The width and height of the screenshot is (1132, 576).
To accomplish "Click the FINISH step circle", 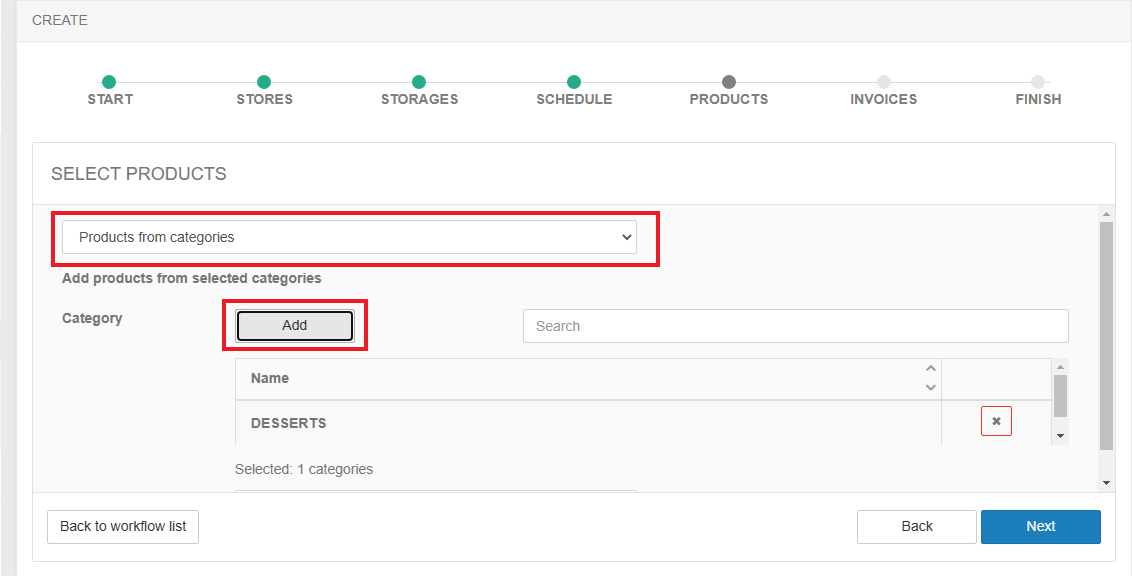I will click(1038, 82).
